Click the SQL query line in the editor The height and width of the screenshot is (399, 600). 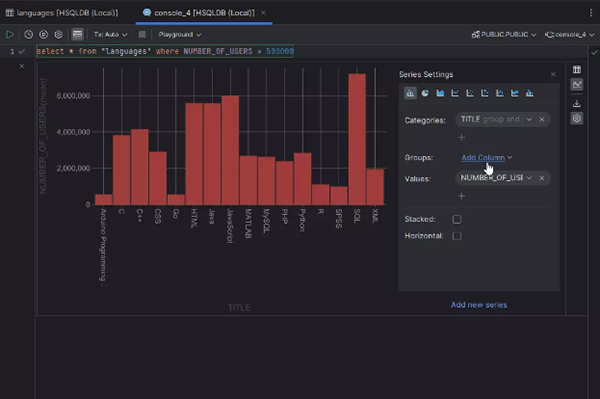pyautogui.click(x=165, y=51)
